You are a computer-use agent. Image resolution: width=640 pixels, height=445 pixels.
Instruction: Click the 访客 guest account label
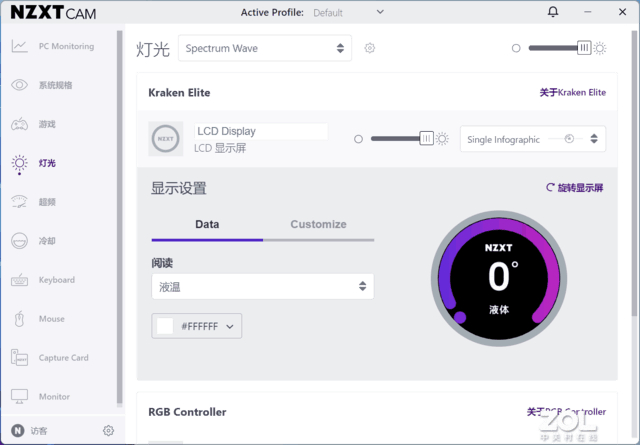click(x=39, y=431)
